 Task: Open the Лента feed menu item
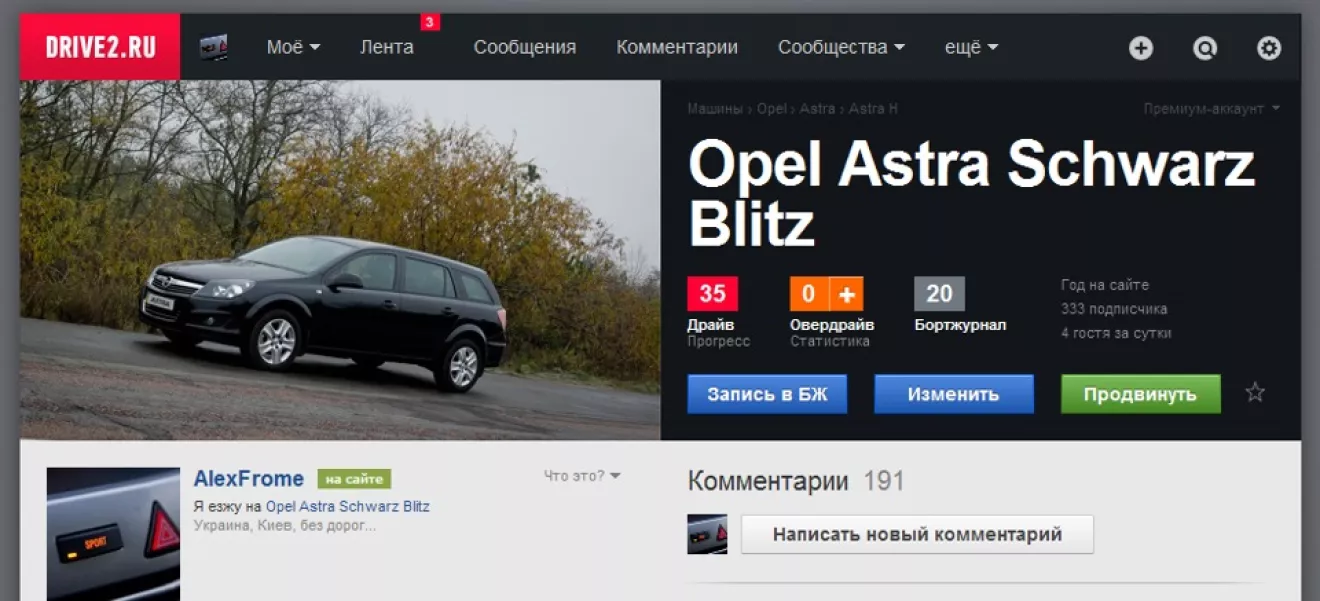[386, 47]
